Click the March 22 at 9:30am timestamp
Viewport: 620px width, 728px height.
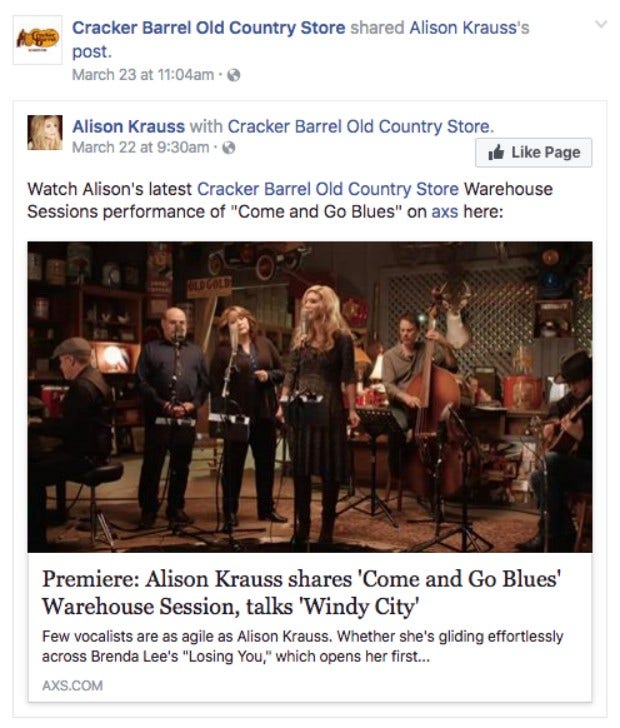click(141, 148)
